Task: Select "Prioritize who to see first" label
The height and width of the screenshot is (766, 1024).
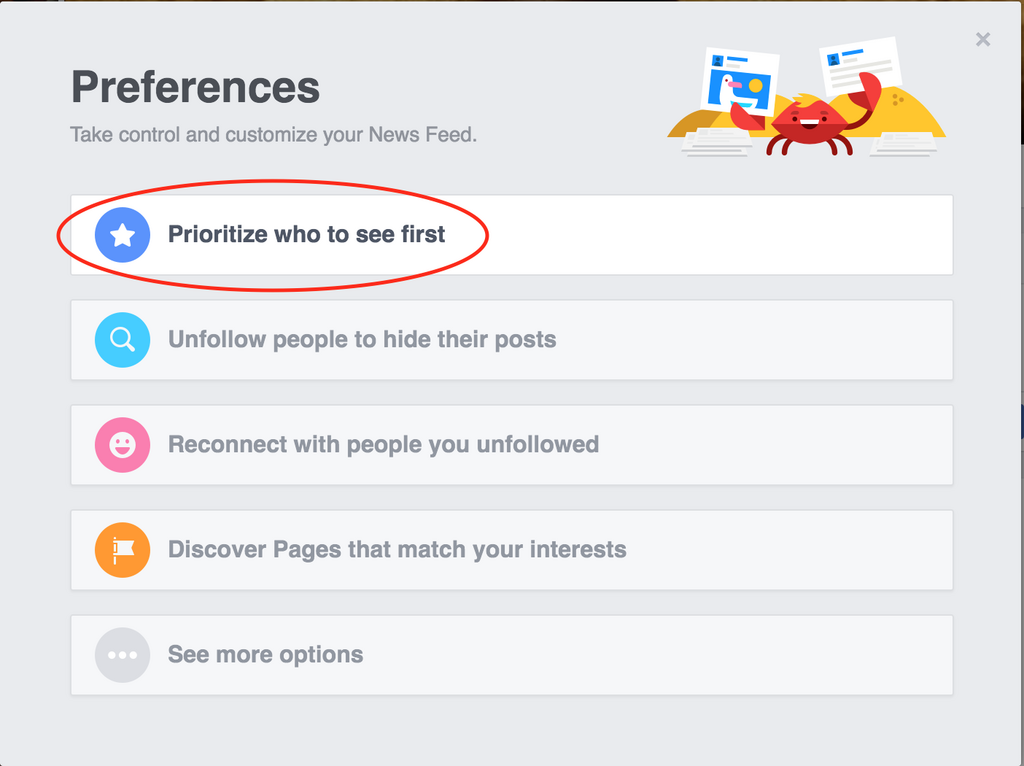Action: [x=306, y=235]
